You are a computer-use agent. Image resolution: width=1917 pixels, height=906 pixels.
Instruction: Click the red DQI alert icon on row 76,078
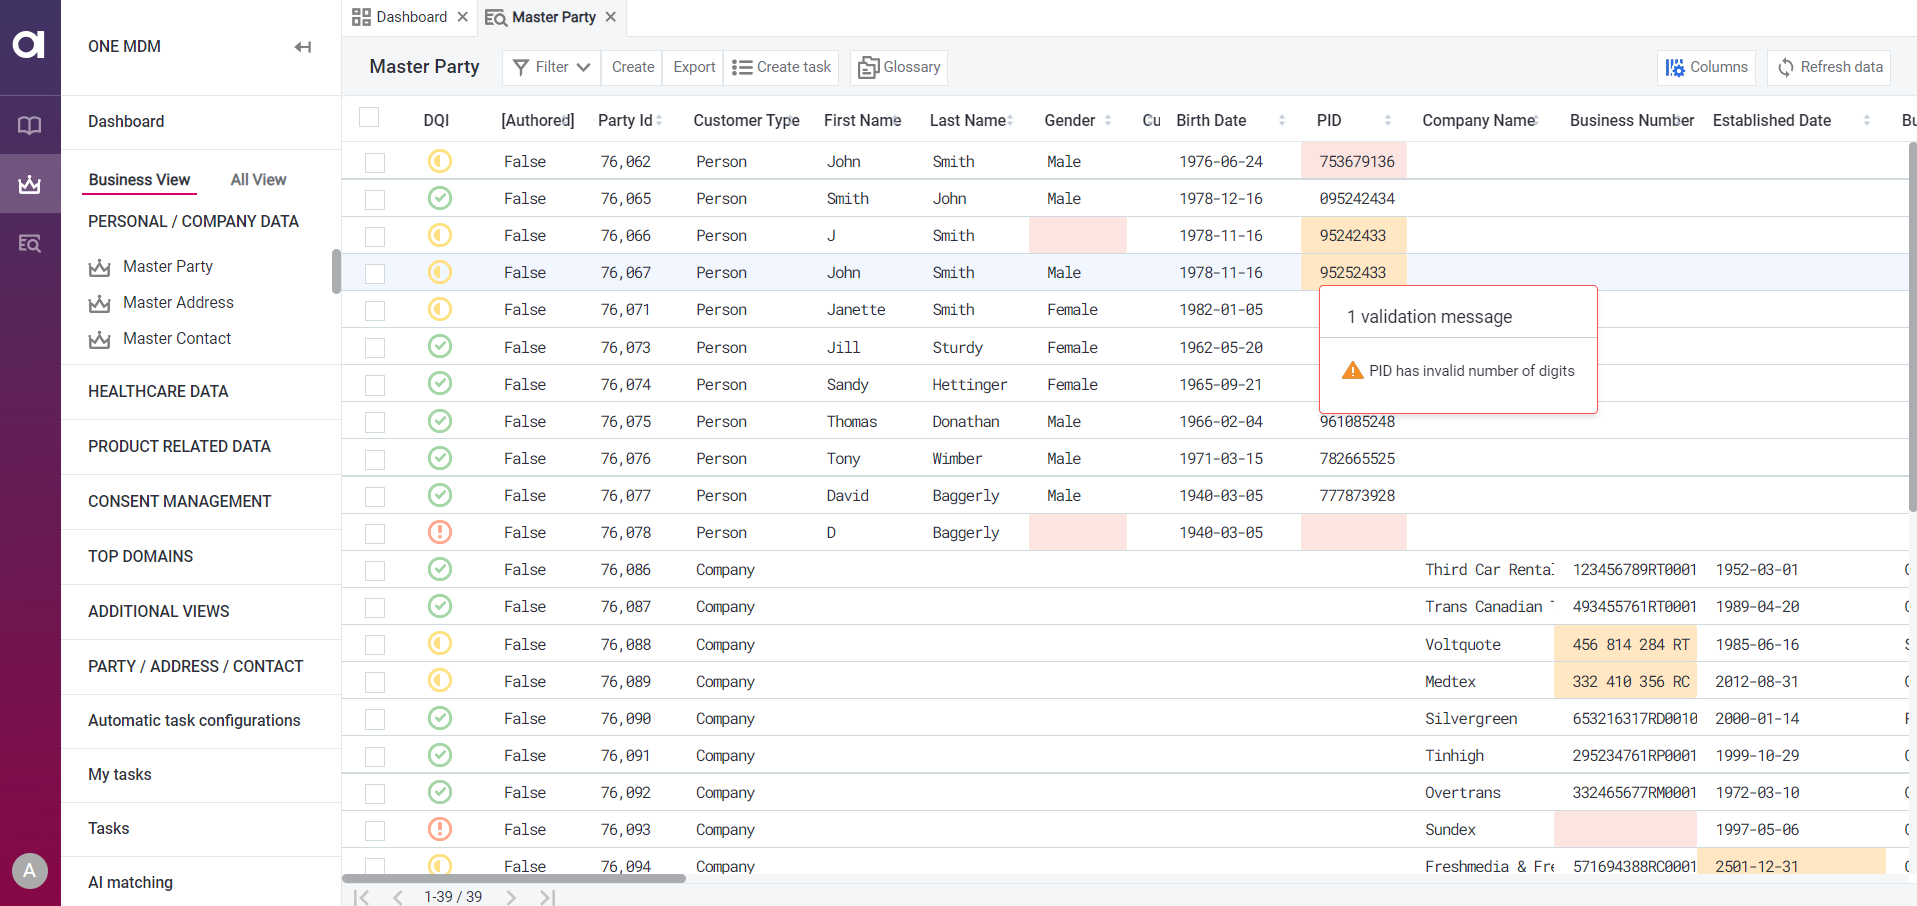[439, 532]
